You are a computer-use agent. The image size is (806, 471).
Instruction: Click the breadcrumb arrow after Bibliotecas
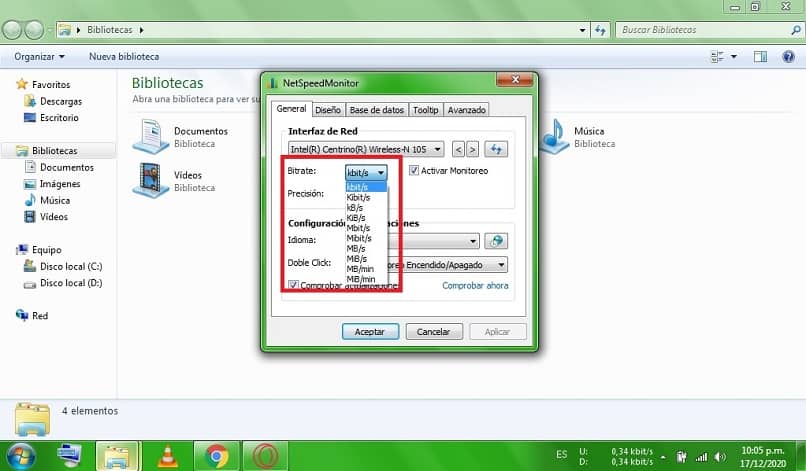141,30
